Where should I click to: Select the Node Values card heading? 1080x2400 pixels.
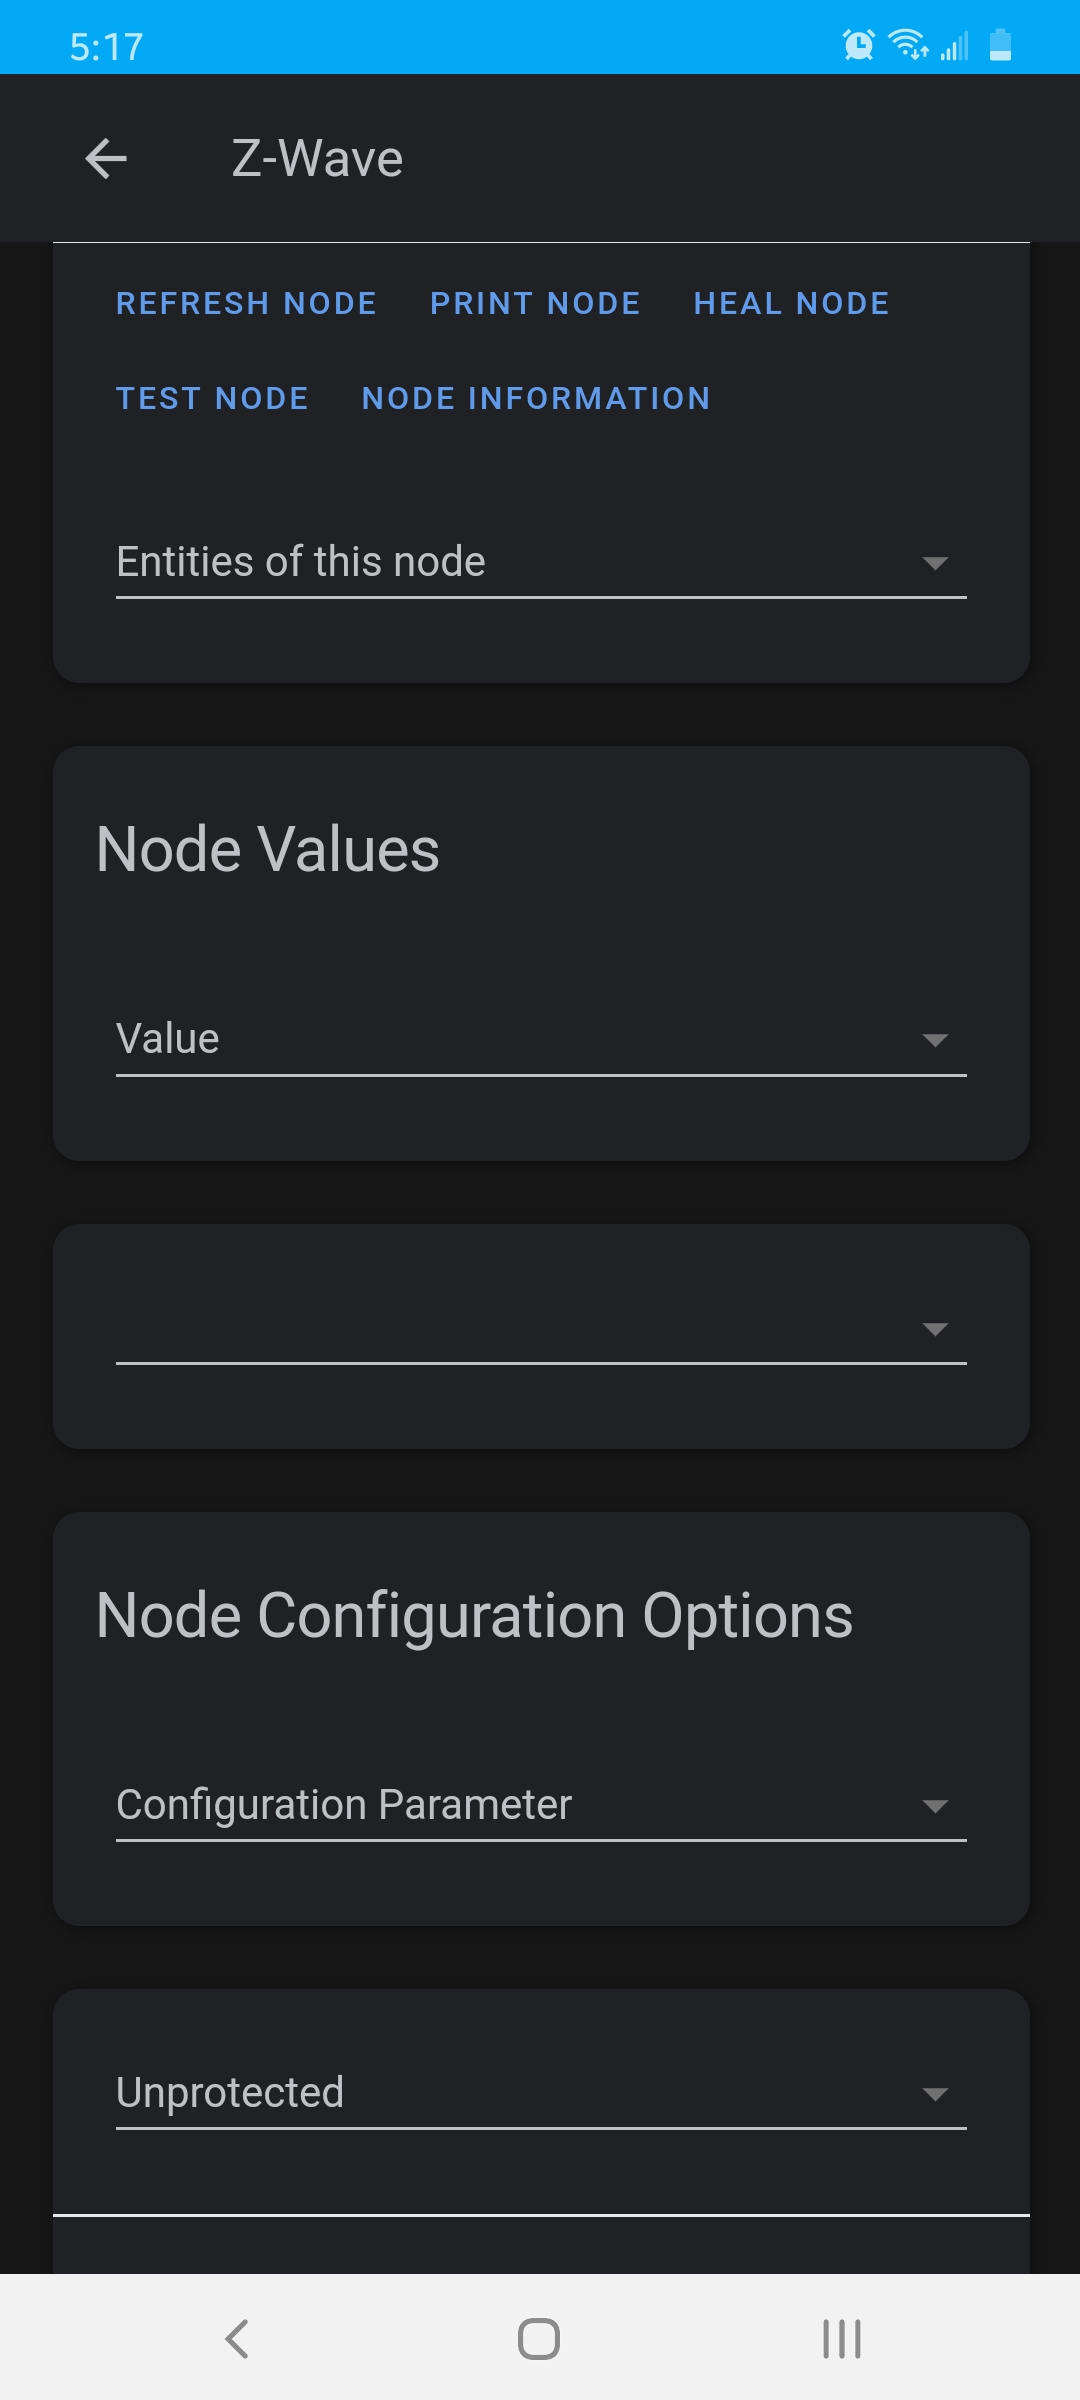(267, 849)
